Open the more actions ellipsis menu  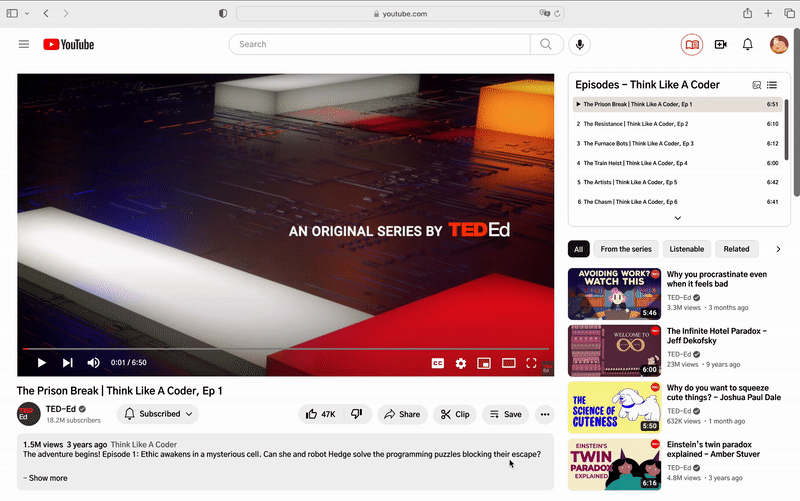coord(544,414)
